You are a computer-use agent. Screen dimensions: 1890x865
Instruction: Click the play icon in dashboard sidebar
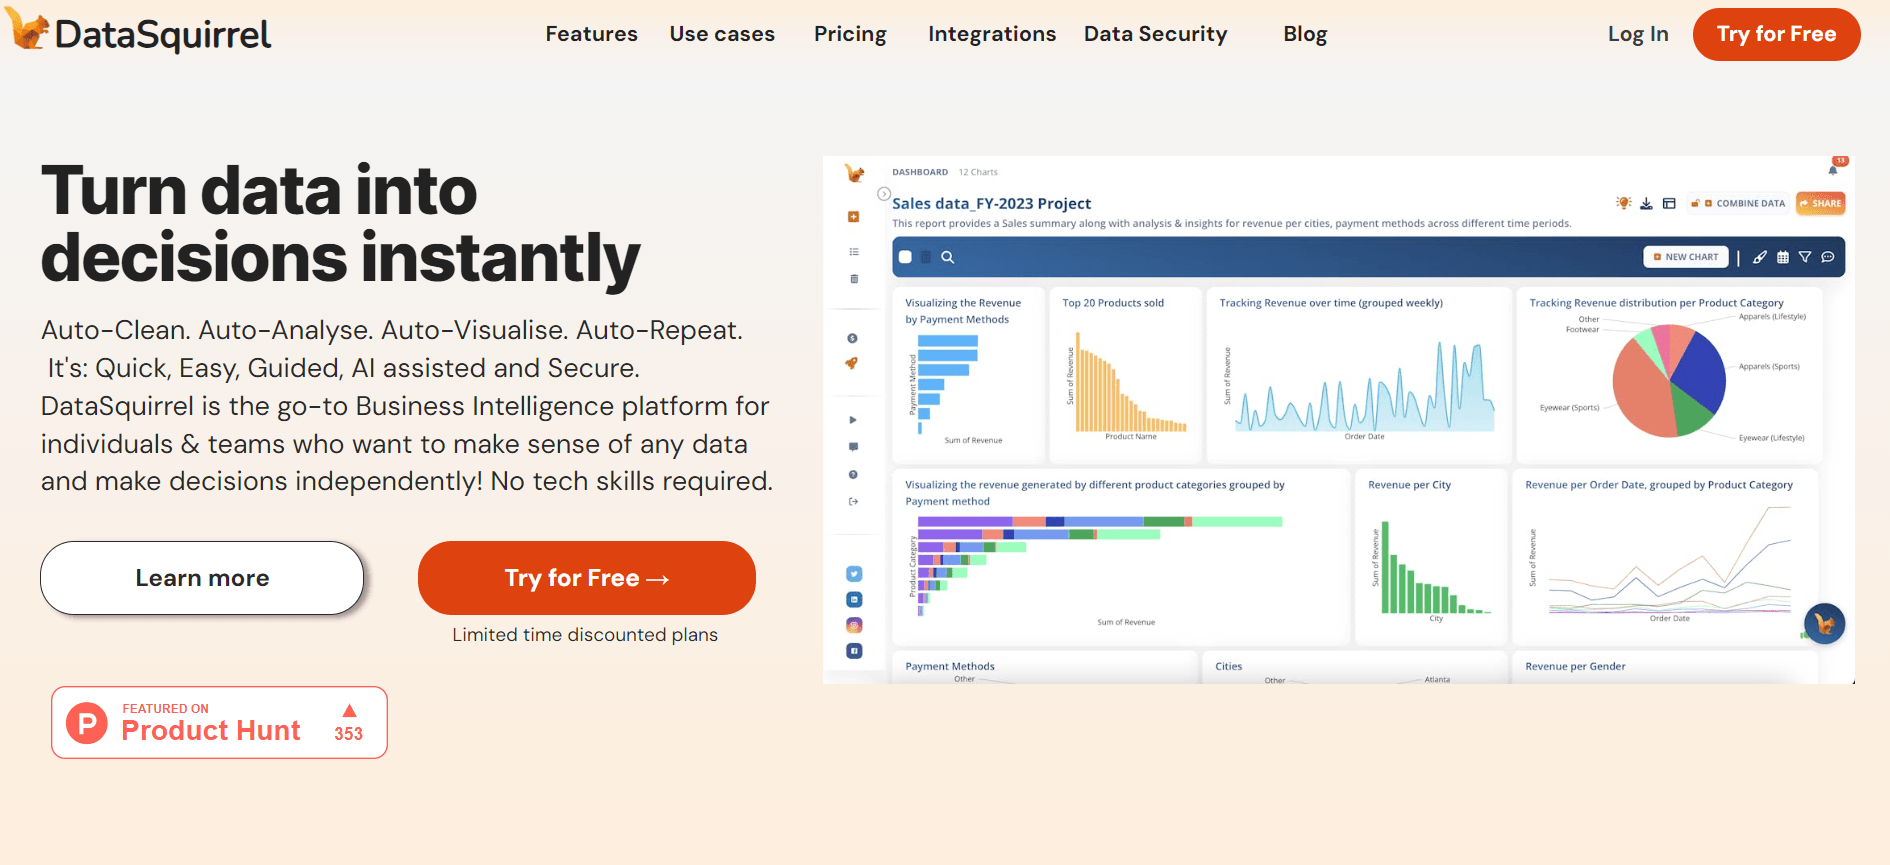click(x=853, y=420)
